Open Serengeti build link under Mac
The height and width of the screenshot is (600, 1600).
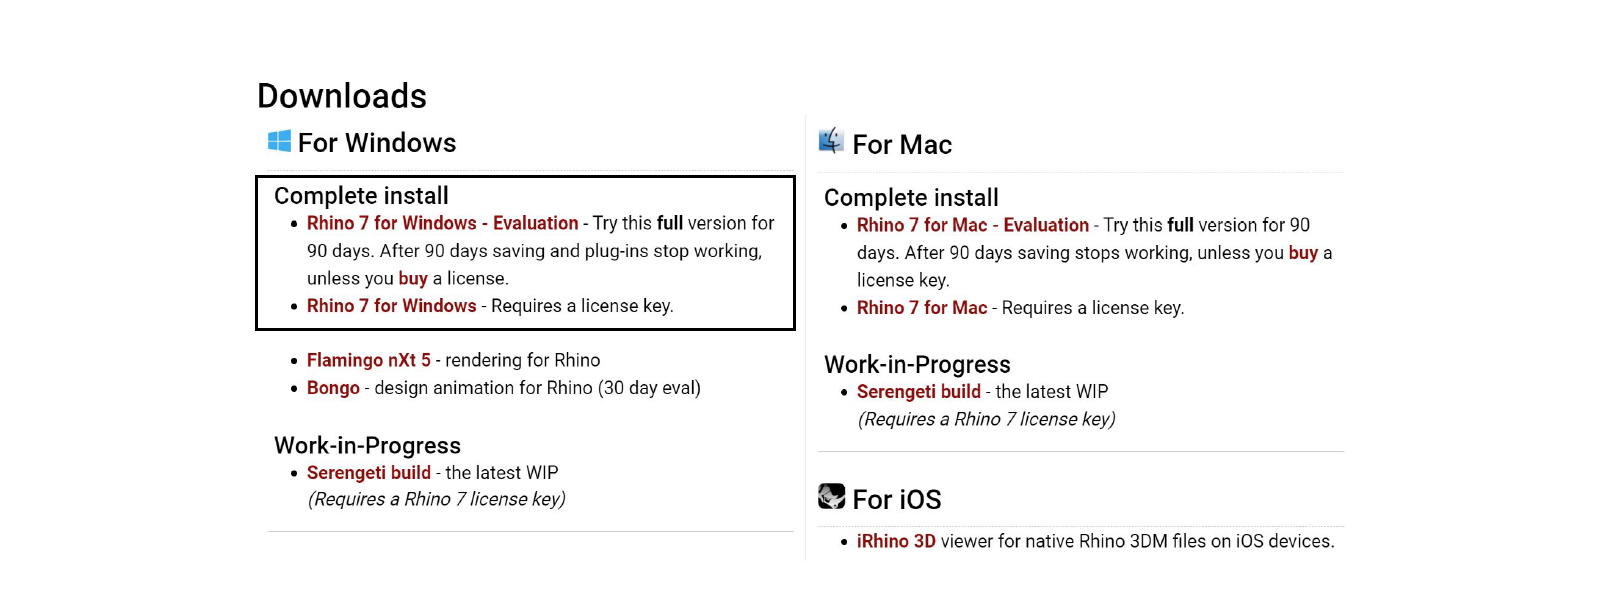[x=918, y=392]
